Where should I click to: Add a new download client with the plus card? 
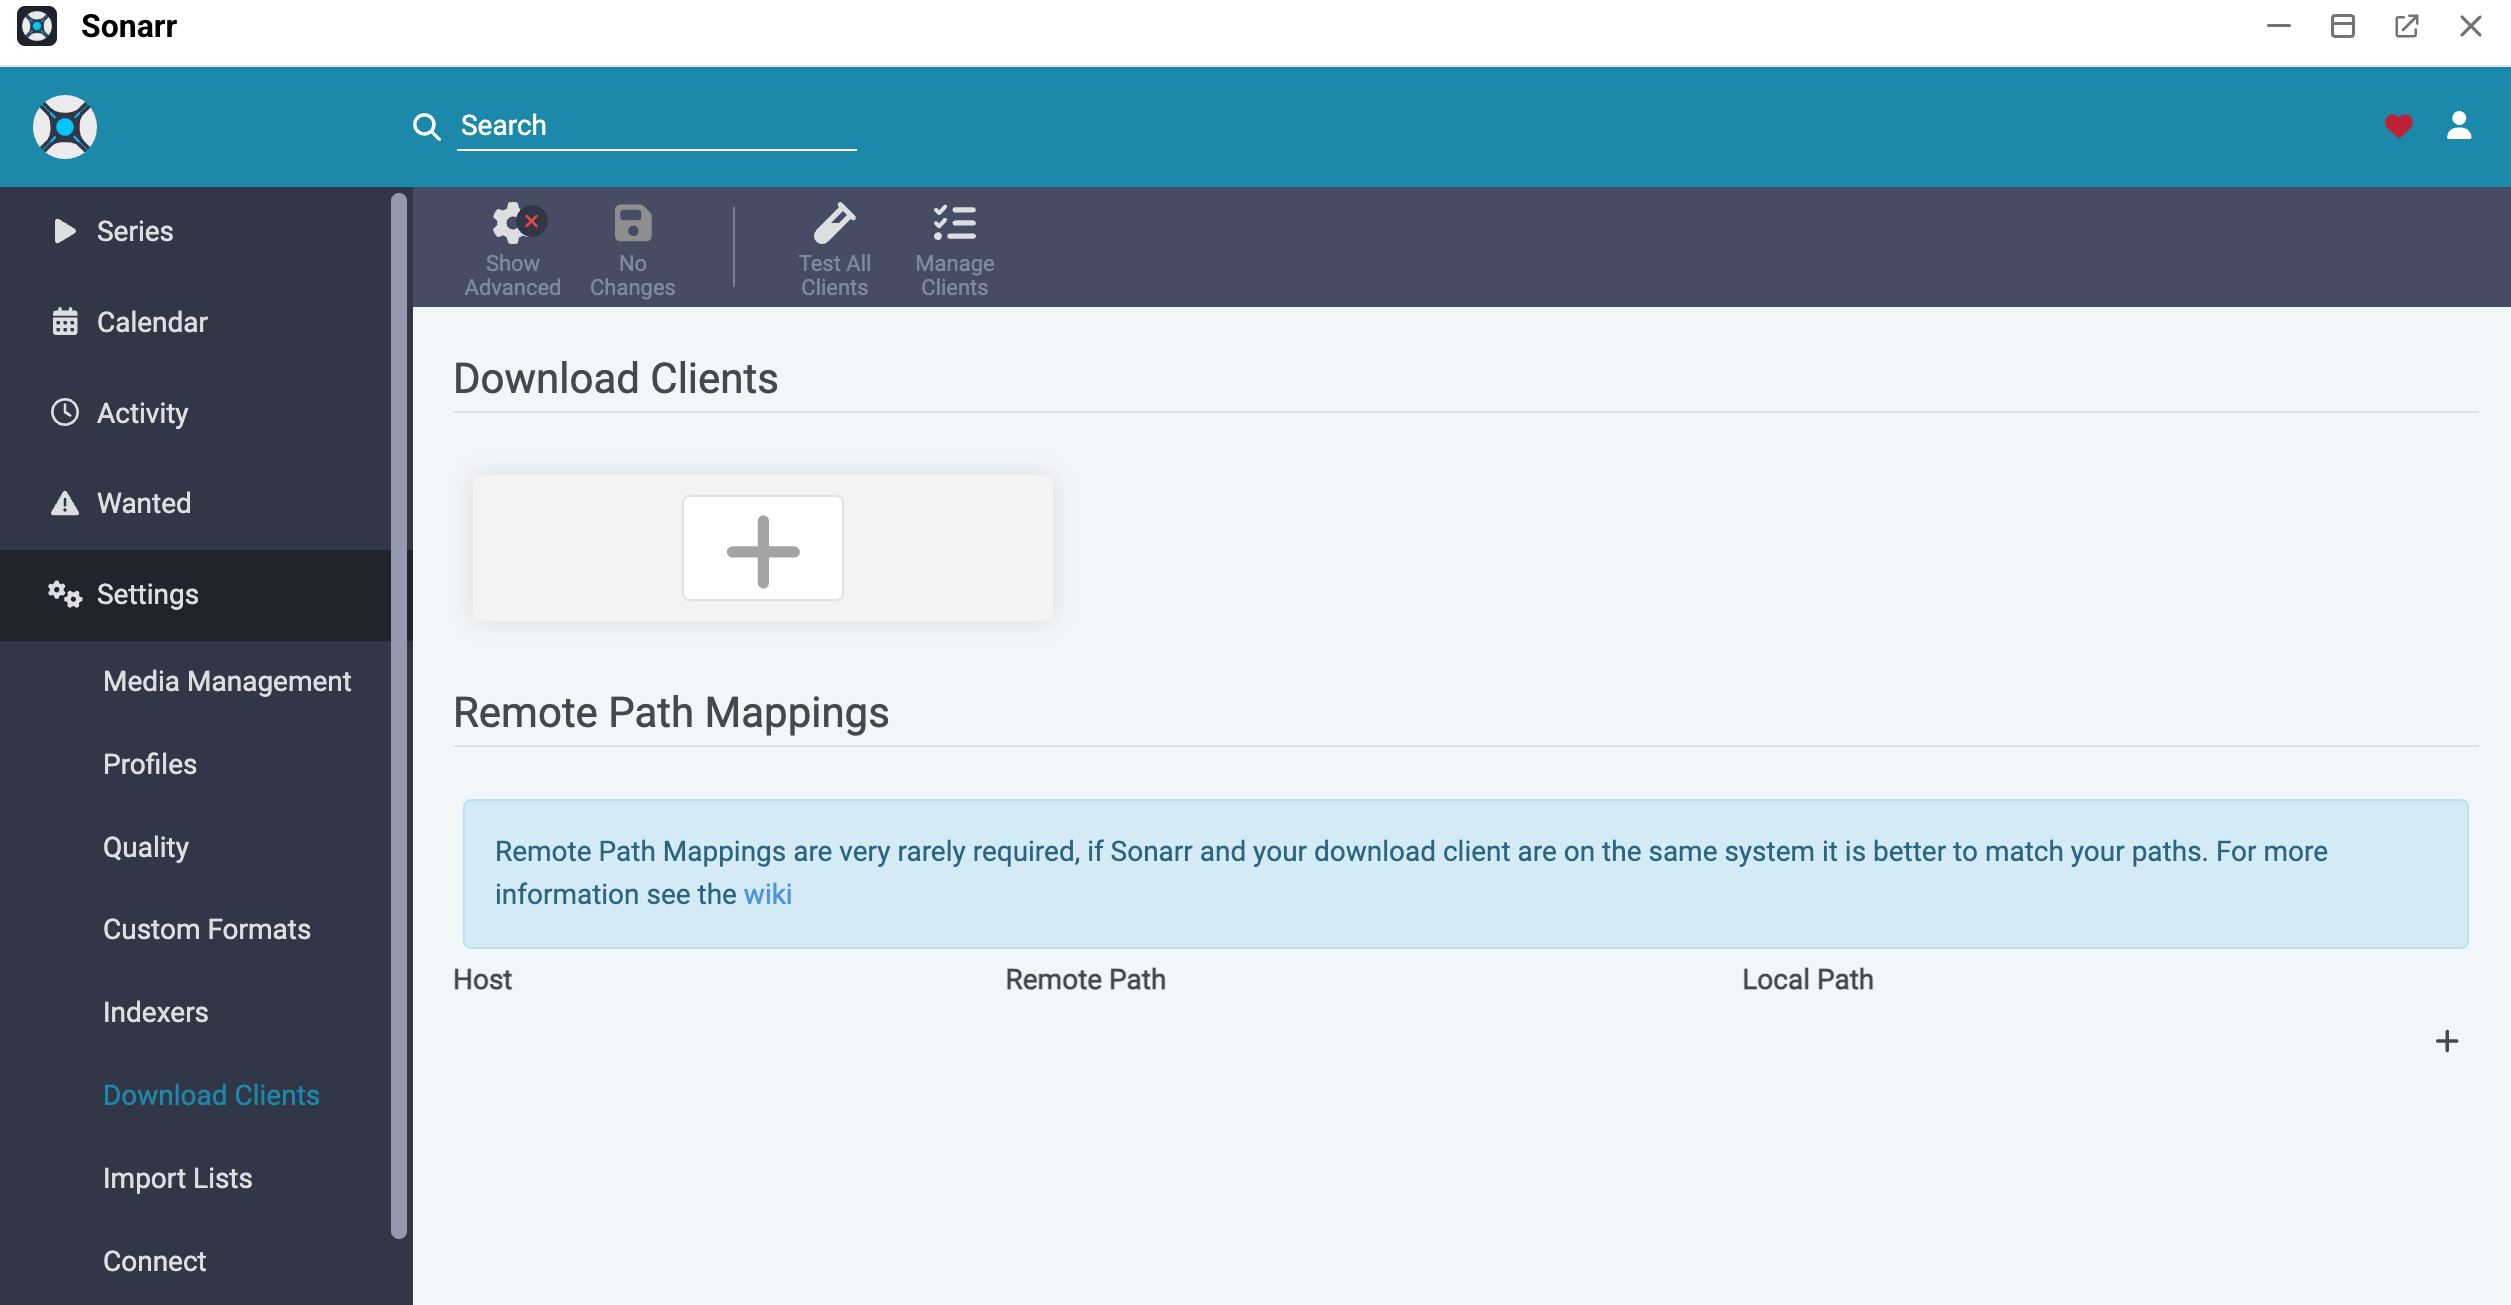coord(762,548)
